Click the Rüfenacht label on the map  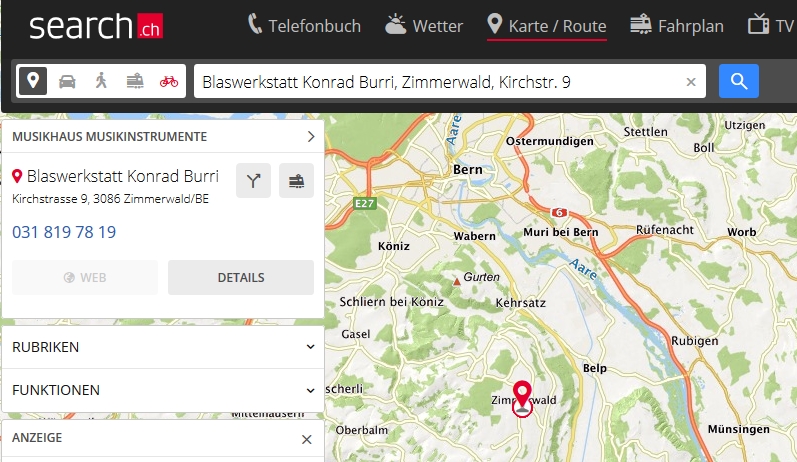pos(665,230)
